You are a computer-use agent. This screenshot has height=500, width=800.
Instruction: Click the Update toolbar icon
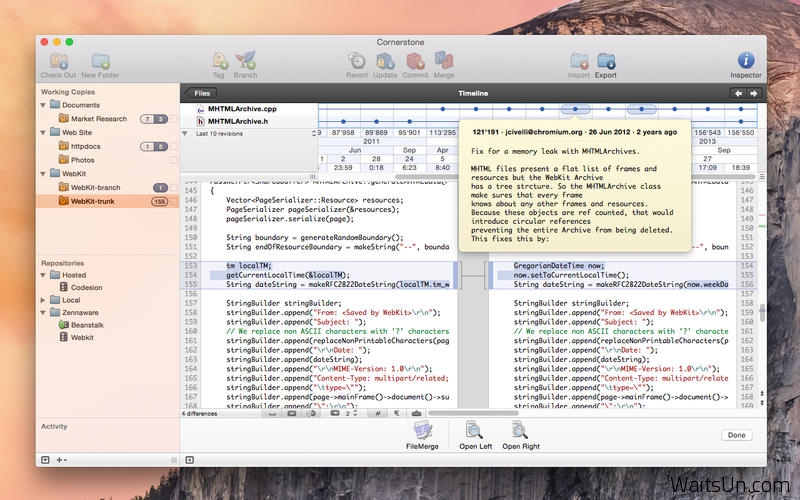(x=385, y=61)
